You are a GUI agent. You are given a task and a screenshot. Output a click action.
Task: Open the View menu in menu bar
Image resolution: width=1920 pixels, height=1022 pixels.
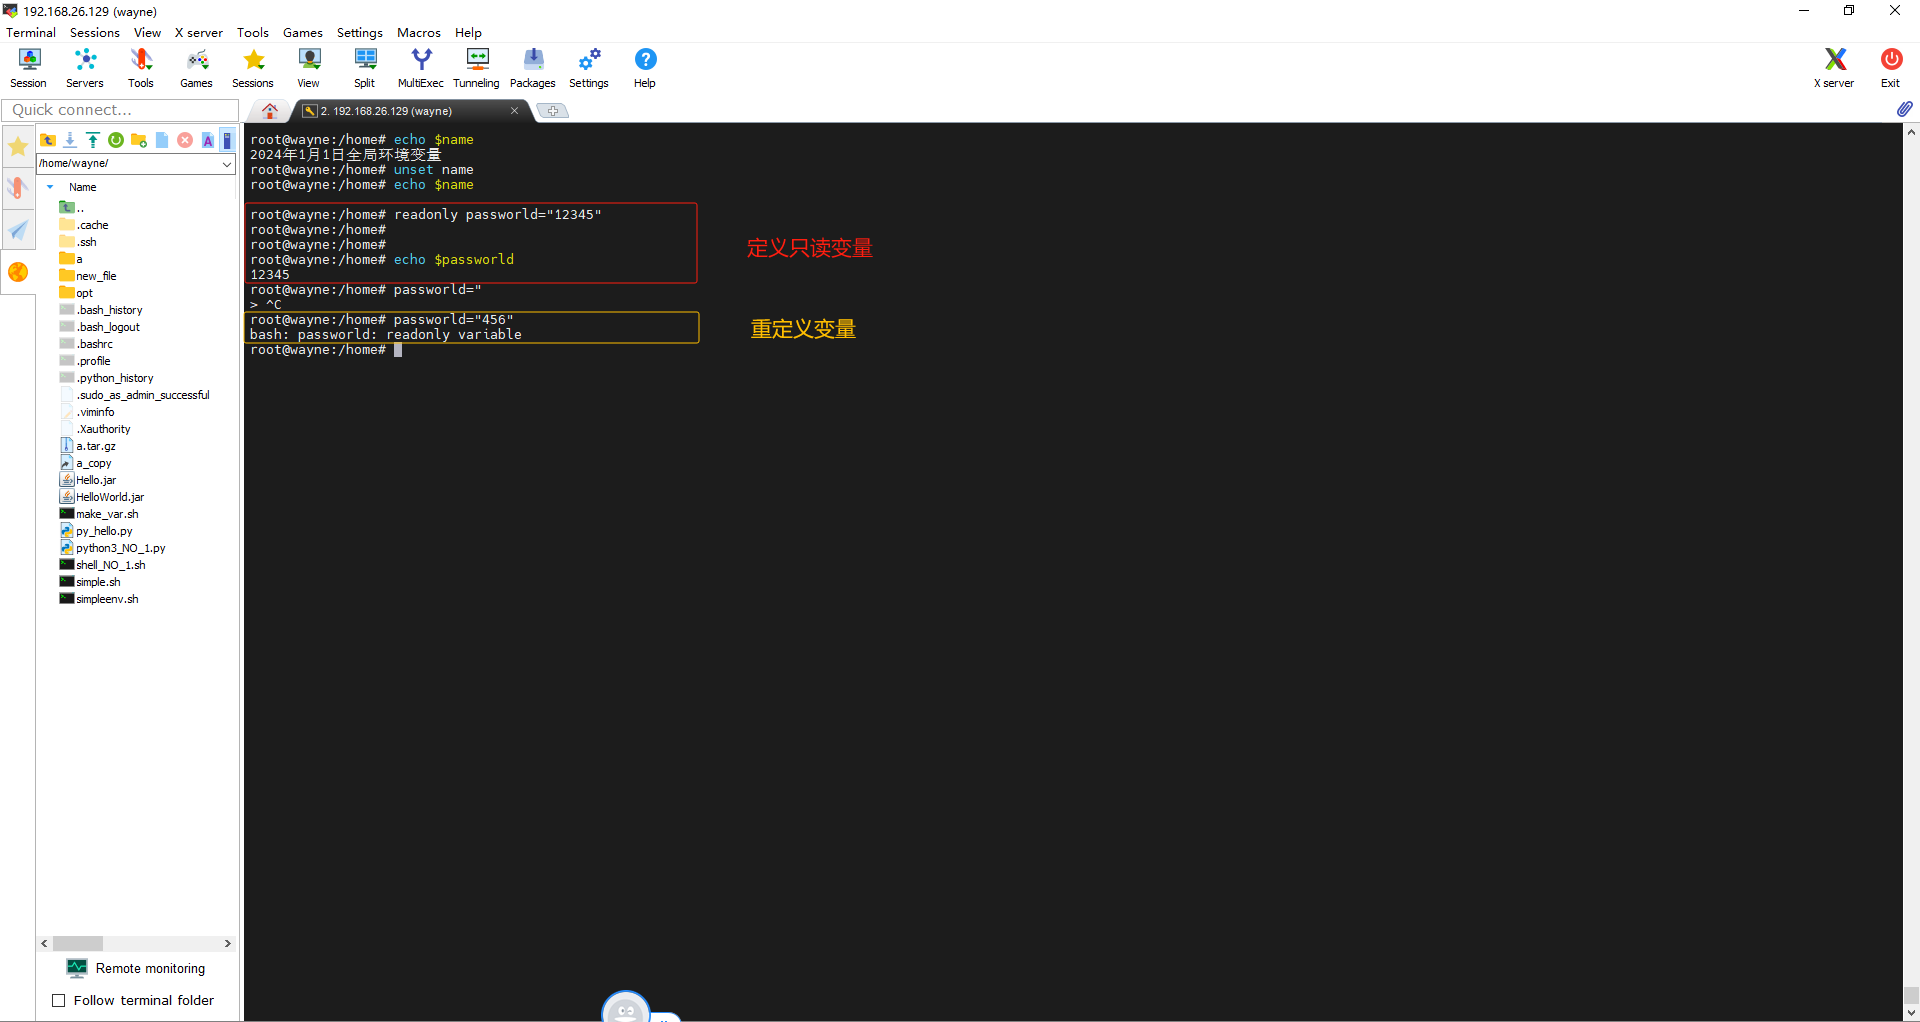click(x=147, y=32)
